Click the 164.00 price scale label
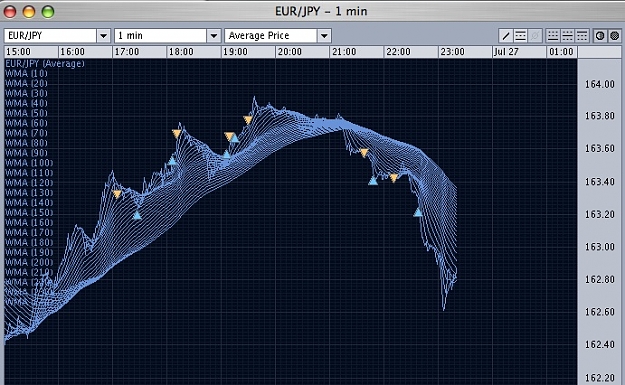625x385 pixels. click(599, 84)
